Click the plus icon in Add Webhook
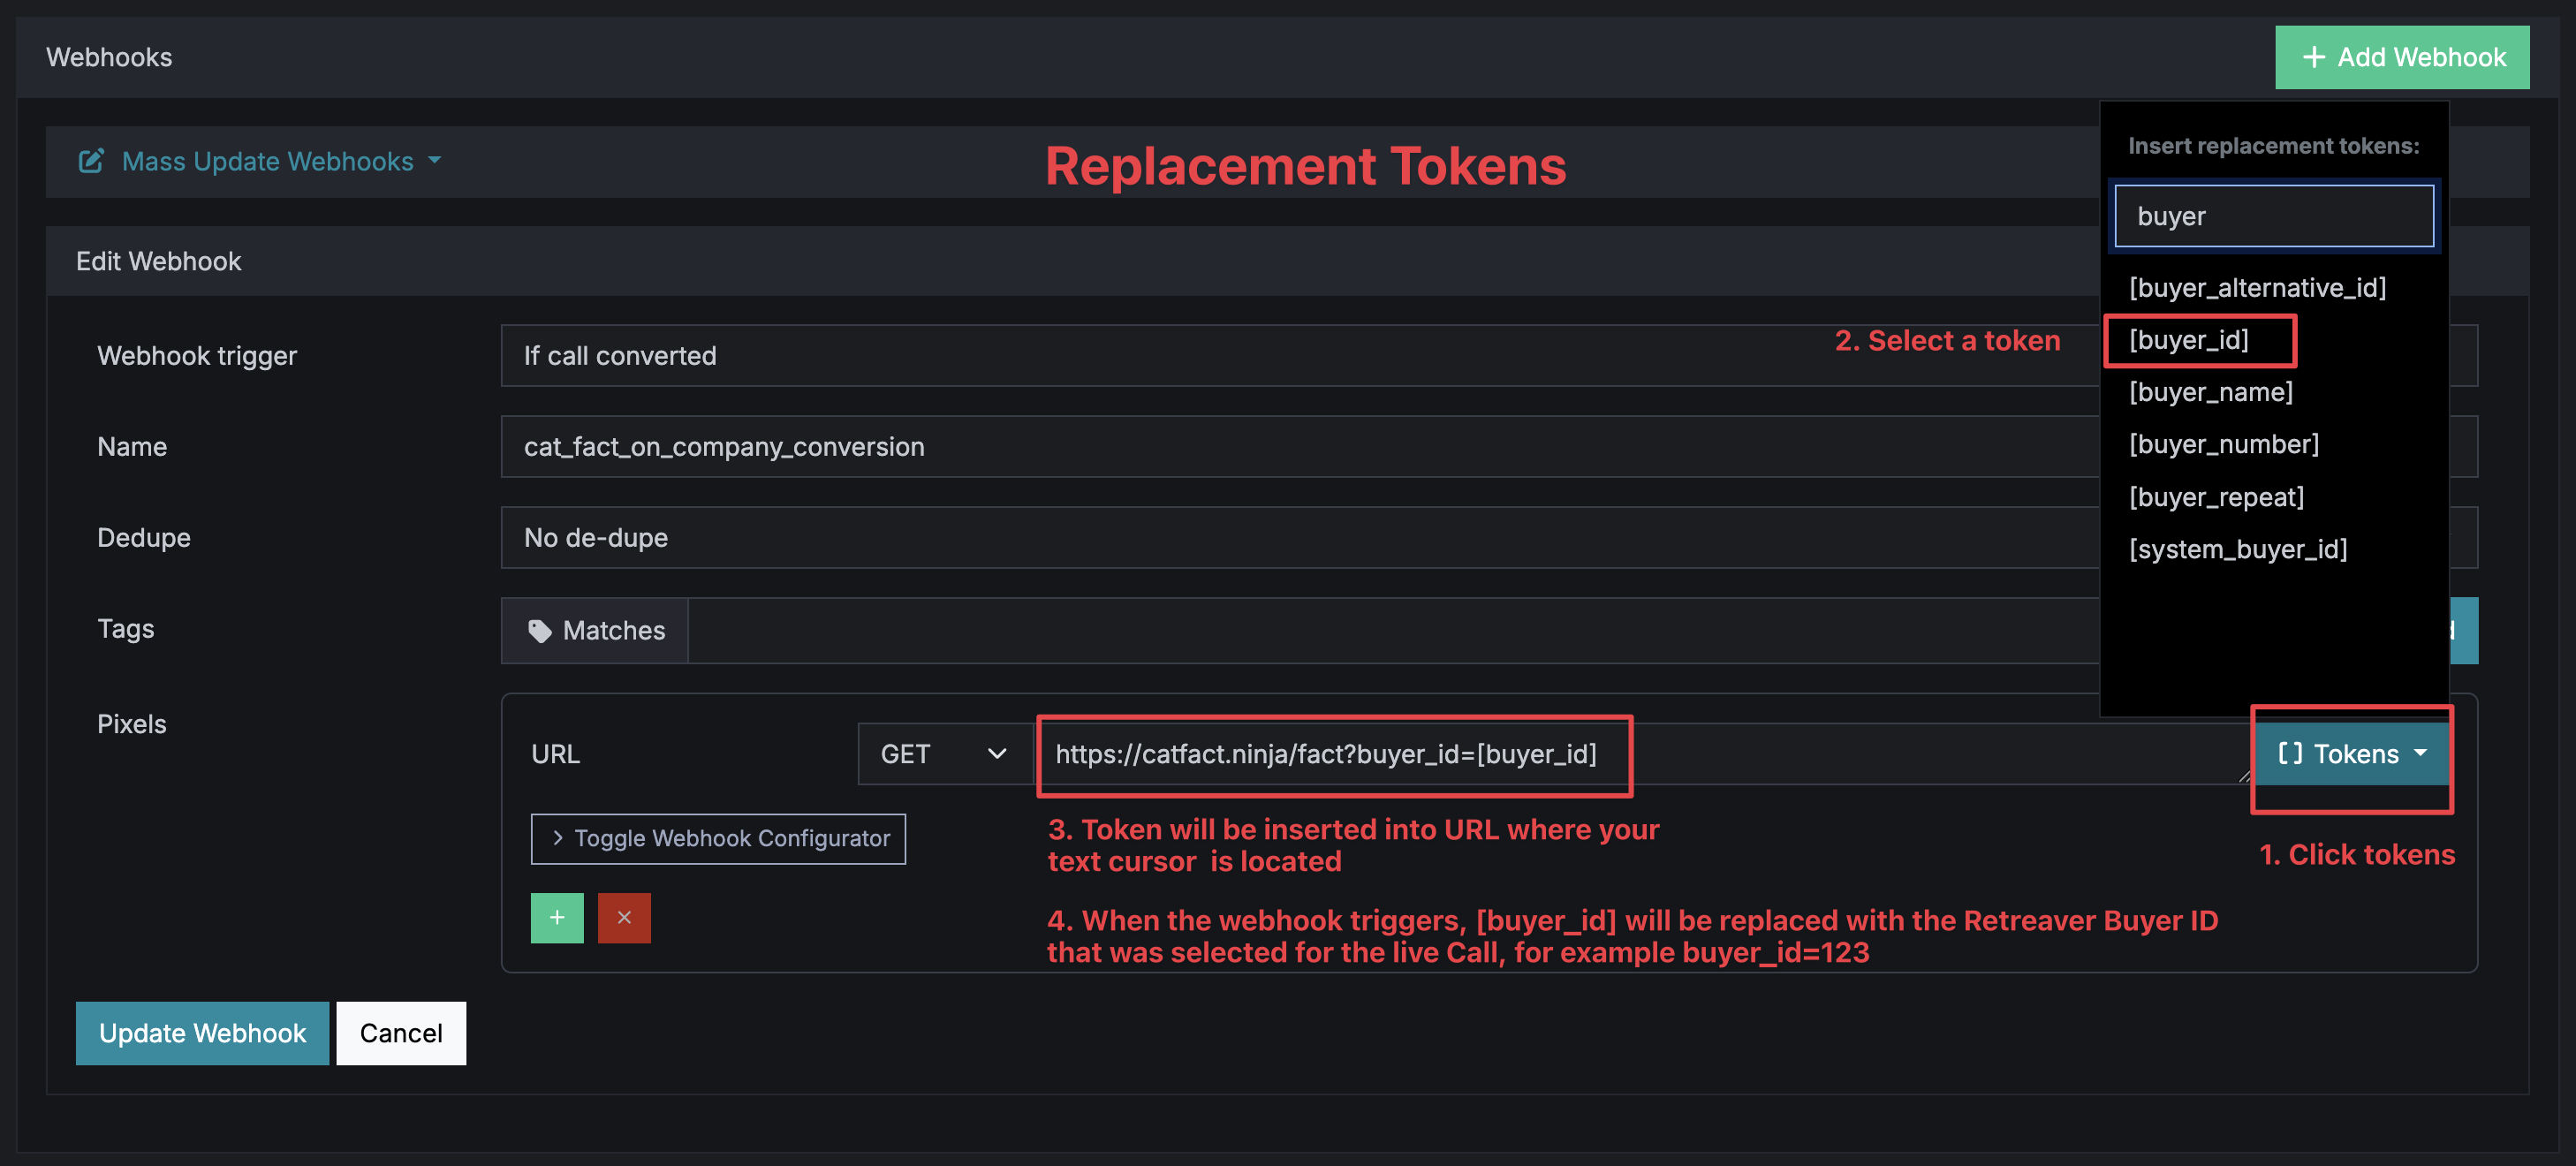The width and height of the screenshot is (2576, 1166). (2313, 58)
